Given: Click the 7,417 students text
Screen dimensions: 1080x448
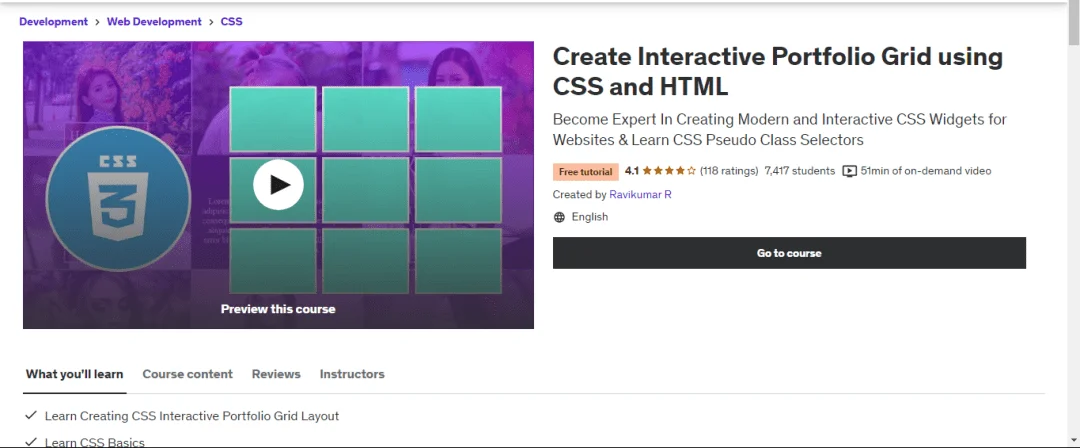Looking at the screenshot, I should [800, 171].
